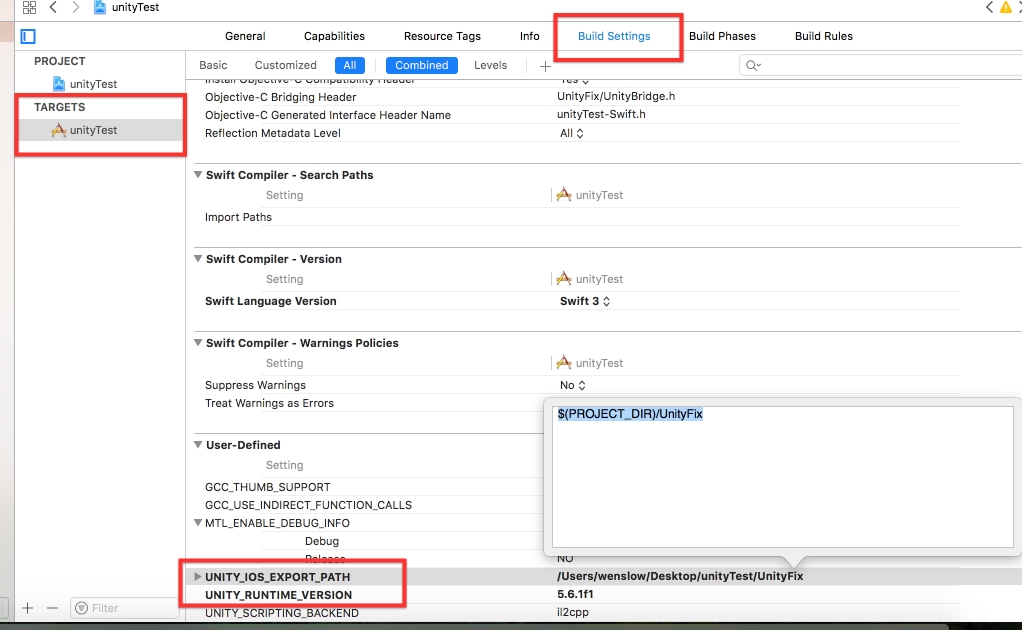This screenshot has height=630, width=1022.
Task: Select the Swift Language Version setting label
Action: [x=270, y=301]
